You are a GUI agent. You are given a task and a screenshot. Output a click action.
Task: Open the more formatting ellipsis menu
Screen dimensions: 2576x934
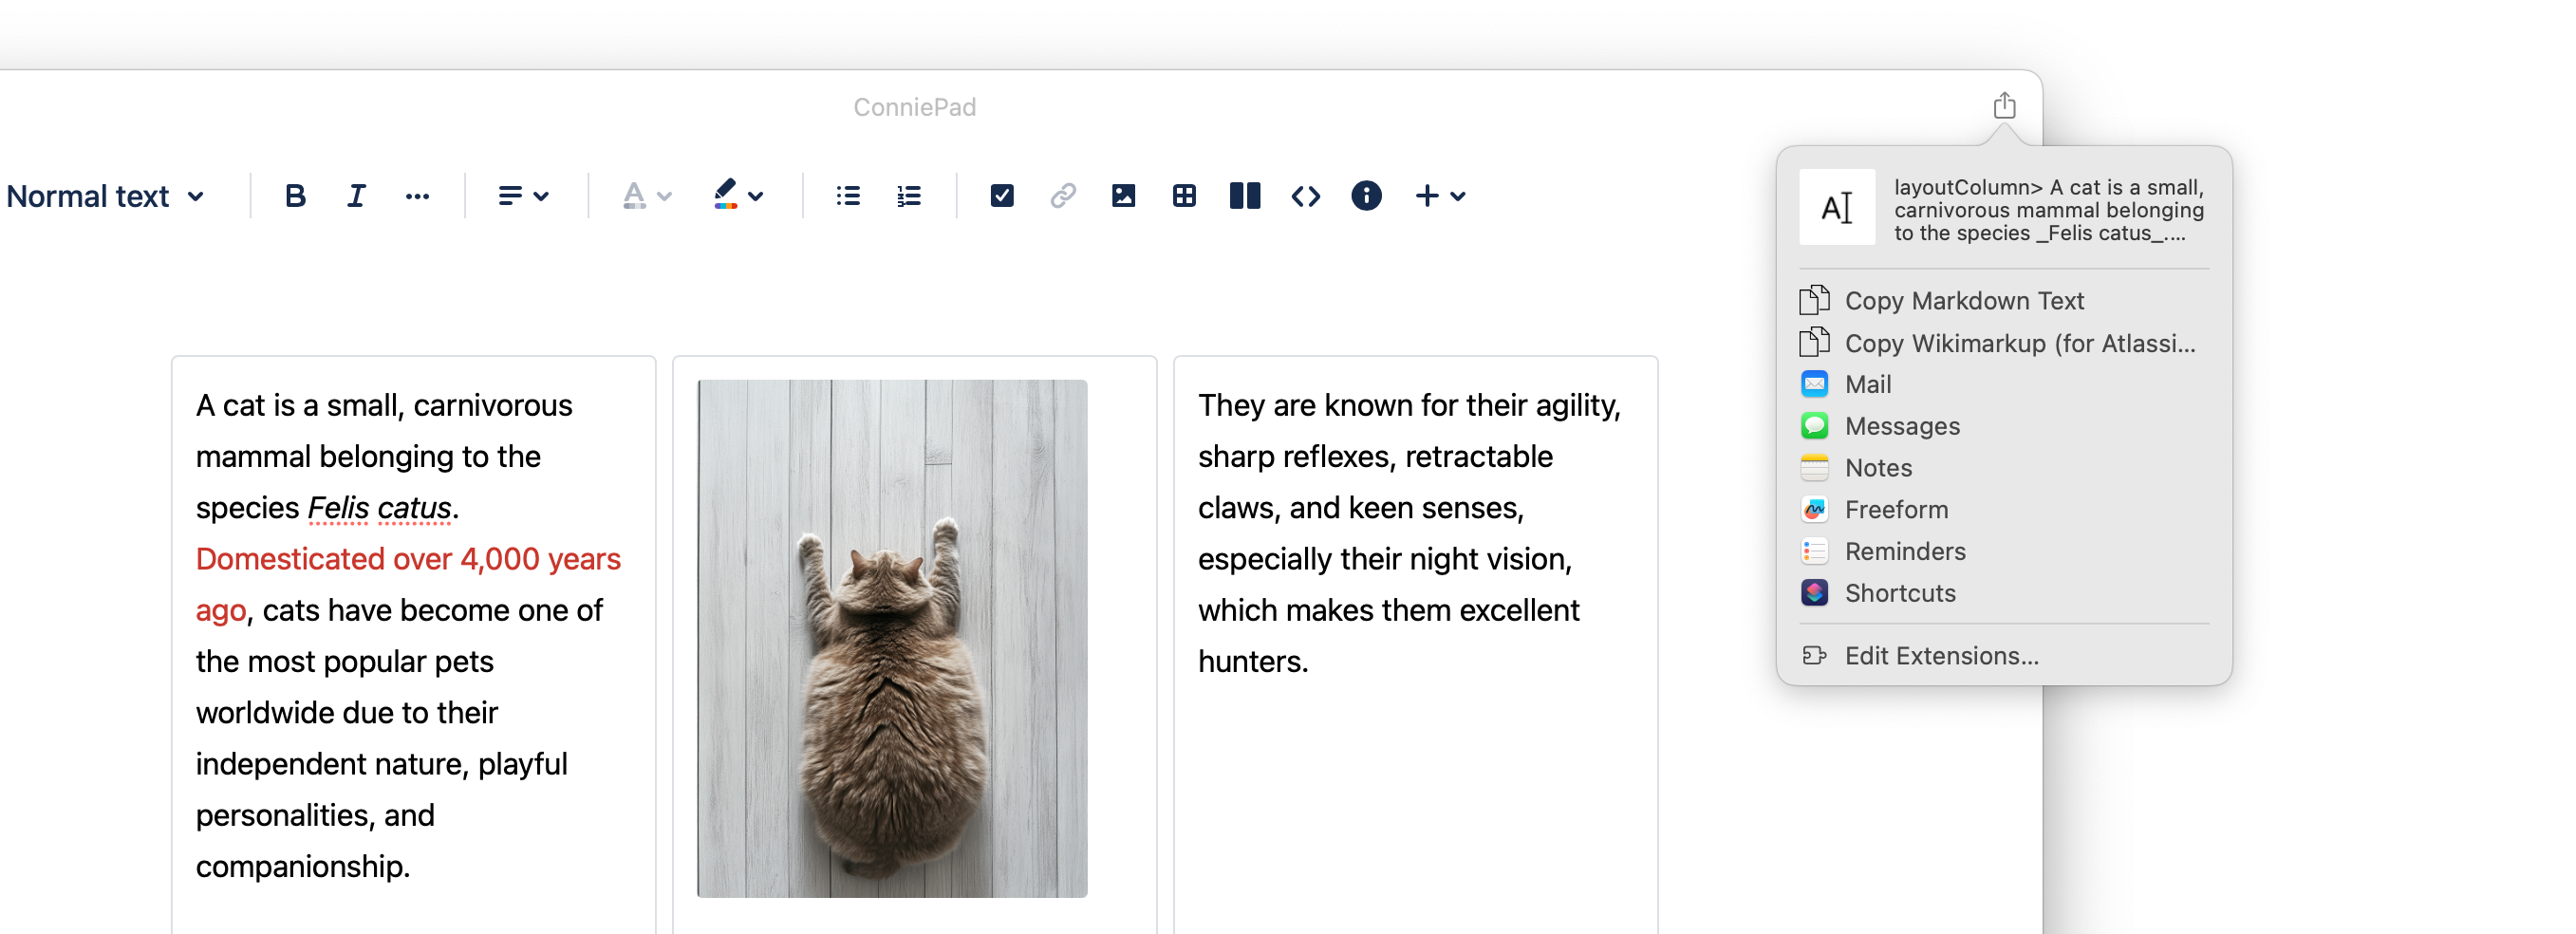coord(417,196)
